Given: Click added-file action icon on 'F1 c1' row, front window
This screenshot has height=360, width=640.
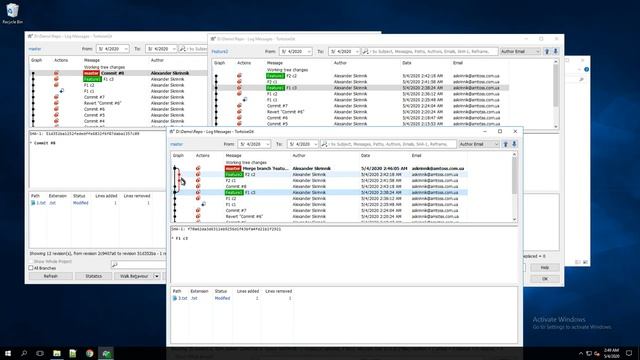Looking at the screenshot, I should click(203, 204).
